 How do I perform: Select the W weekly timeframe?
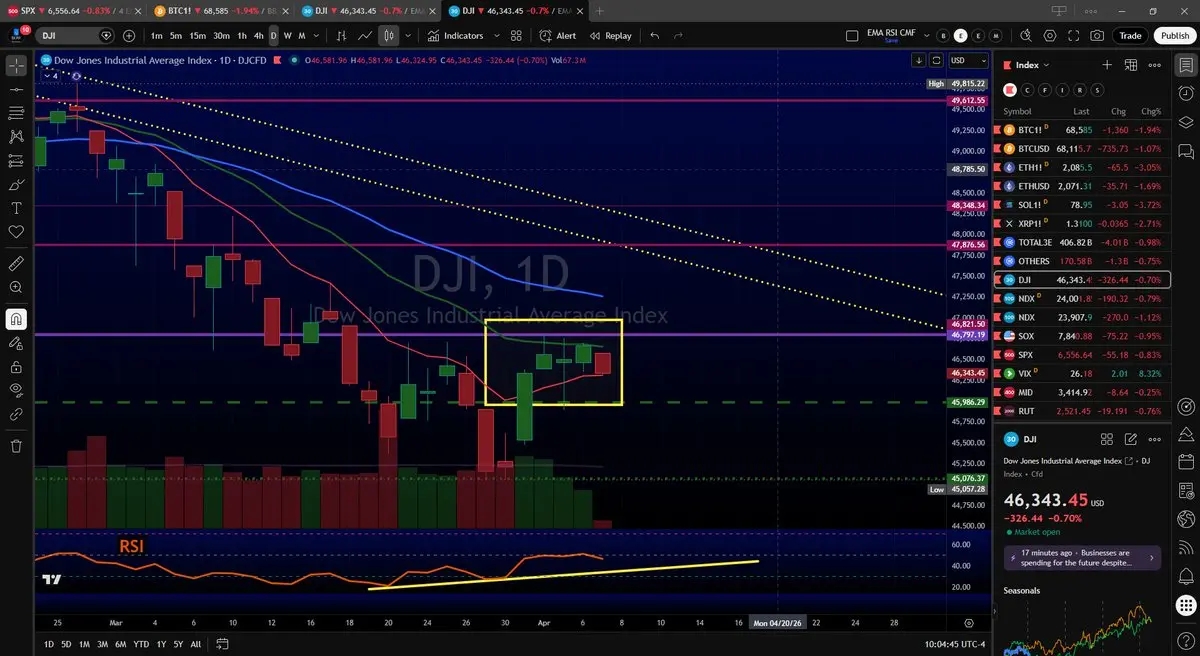pyautogui.click(x=288, y=35)
